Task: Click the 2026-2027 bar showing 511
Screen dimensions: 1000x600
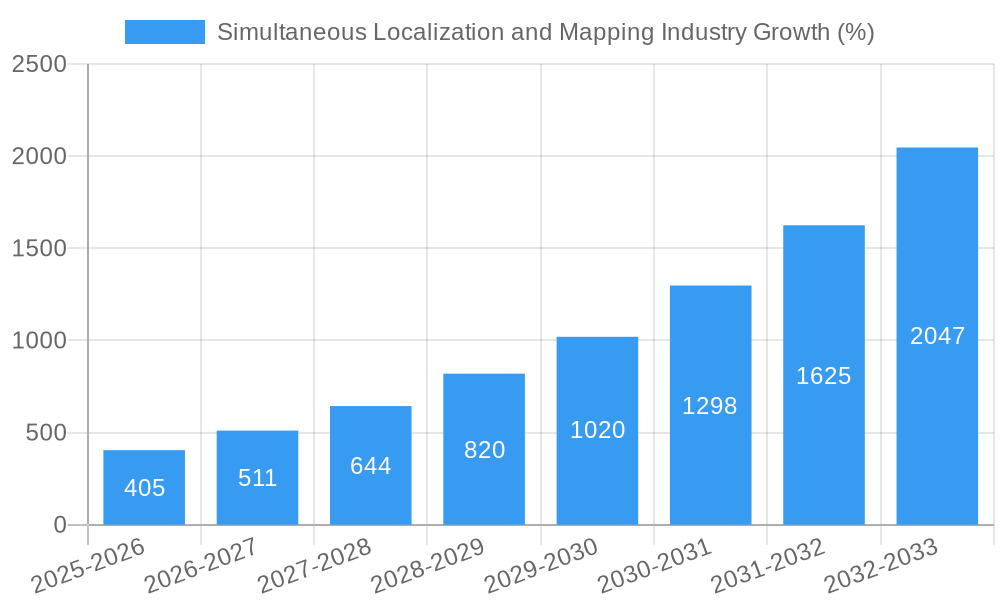Action: [x=258, y=478]
